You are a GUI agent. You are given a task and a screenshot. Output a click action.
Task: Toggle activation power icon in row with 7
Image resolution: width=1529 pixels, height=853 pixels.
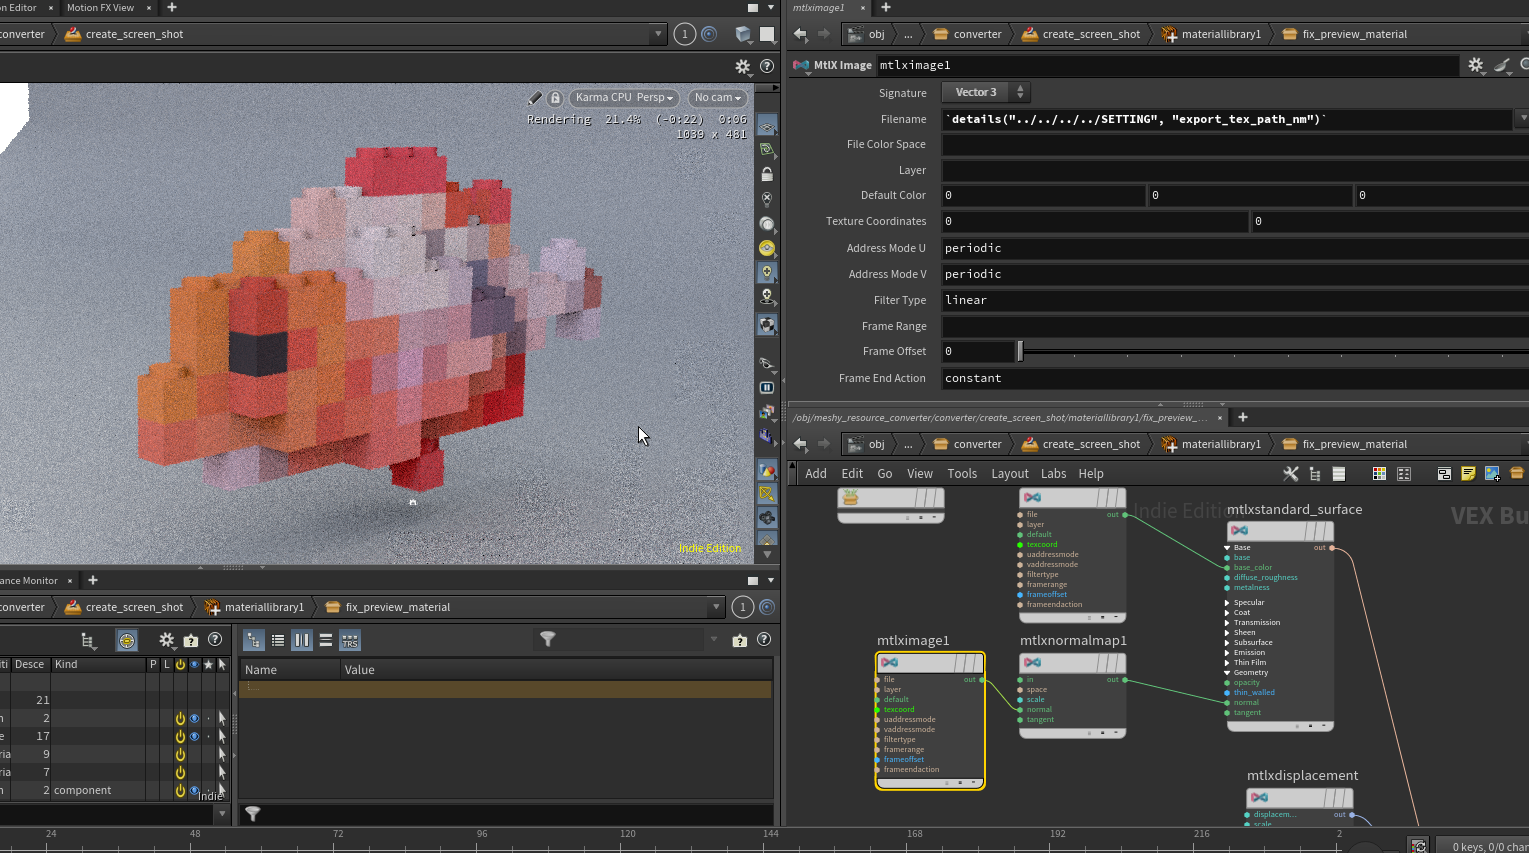point(180,772)
